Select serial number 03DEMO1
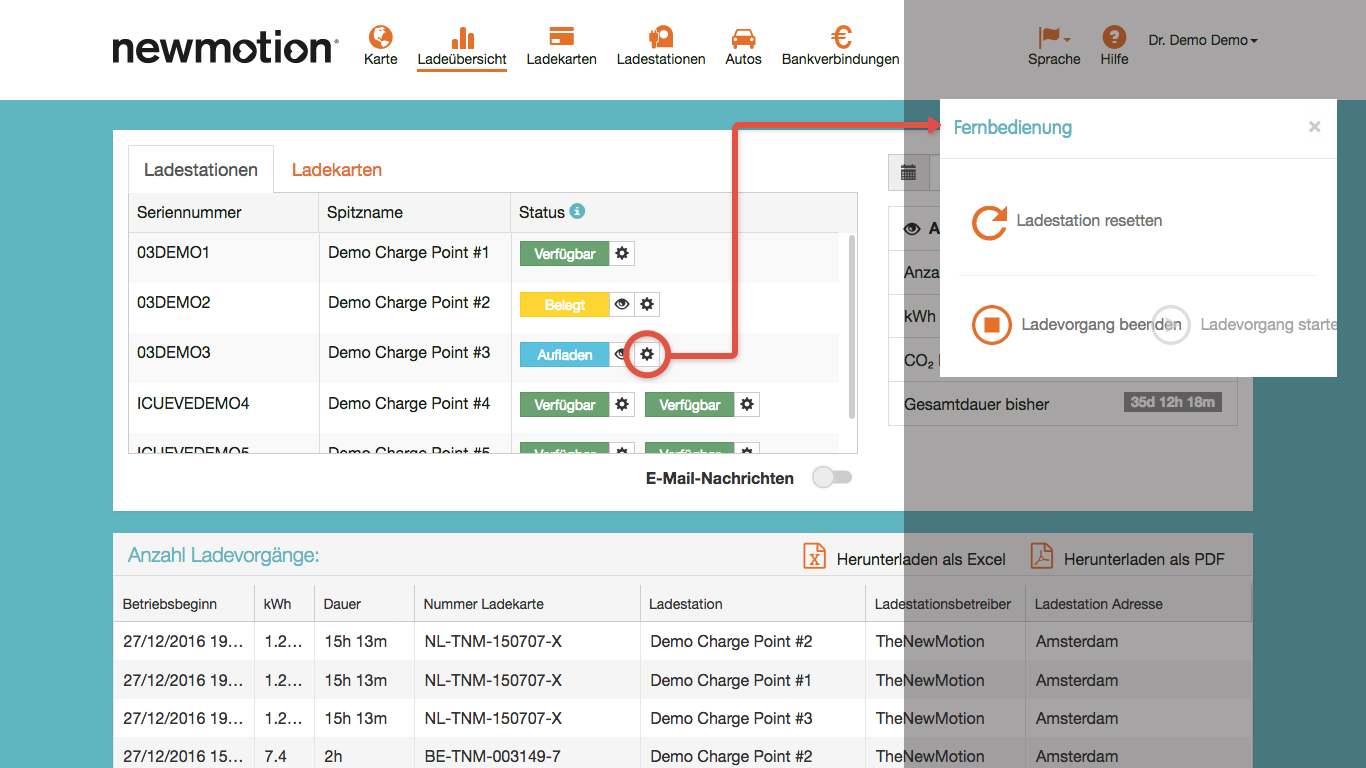This screenshot has width=1366, height=768. coord(173,253)
